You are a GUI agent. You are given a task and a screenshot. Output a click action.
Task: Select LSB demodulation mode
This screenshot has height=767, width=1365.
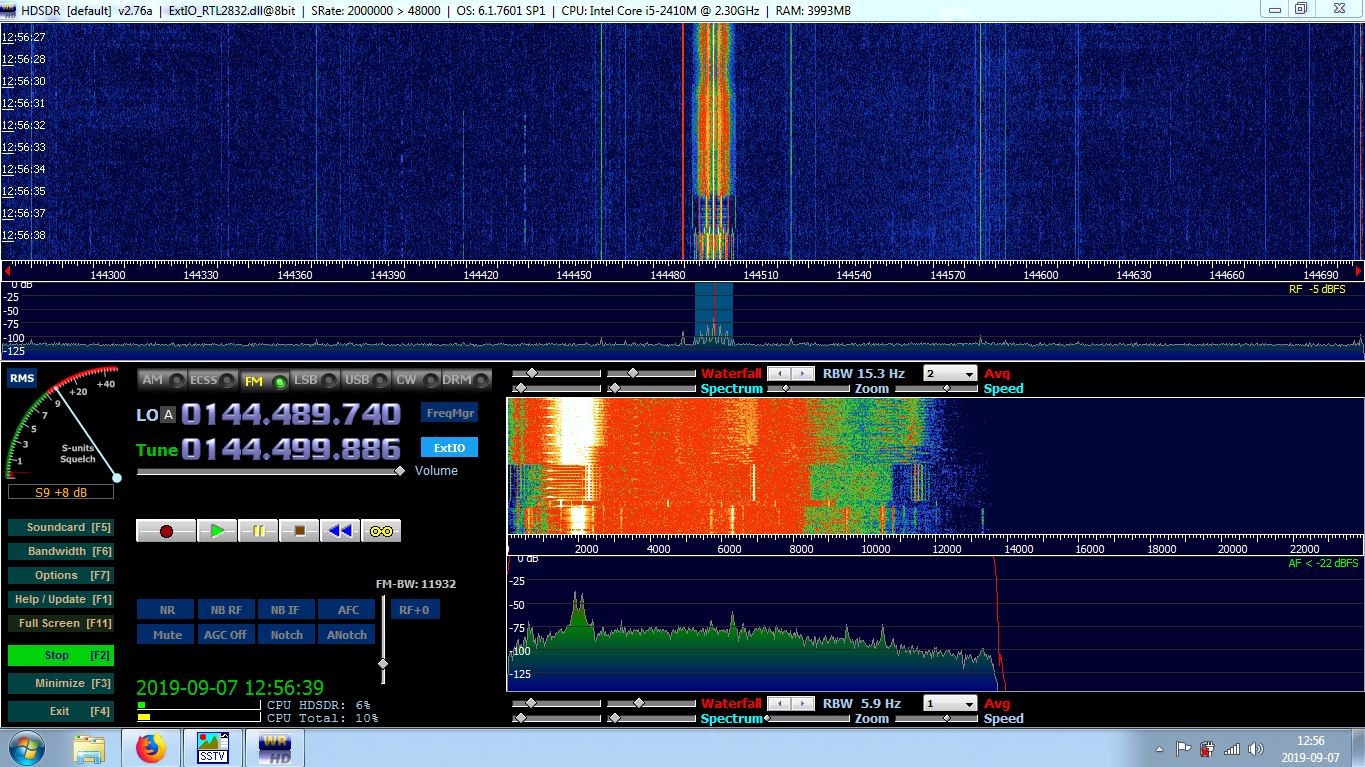[316, 380]
